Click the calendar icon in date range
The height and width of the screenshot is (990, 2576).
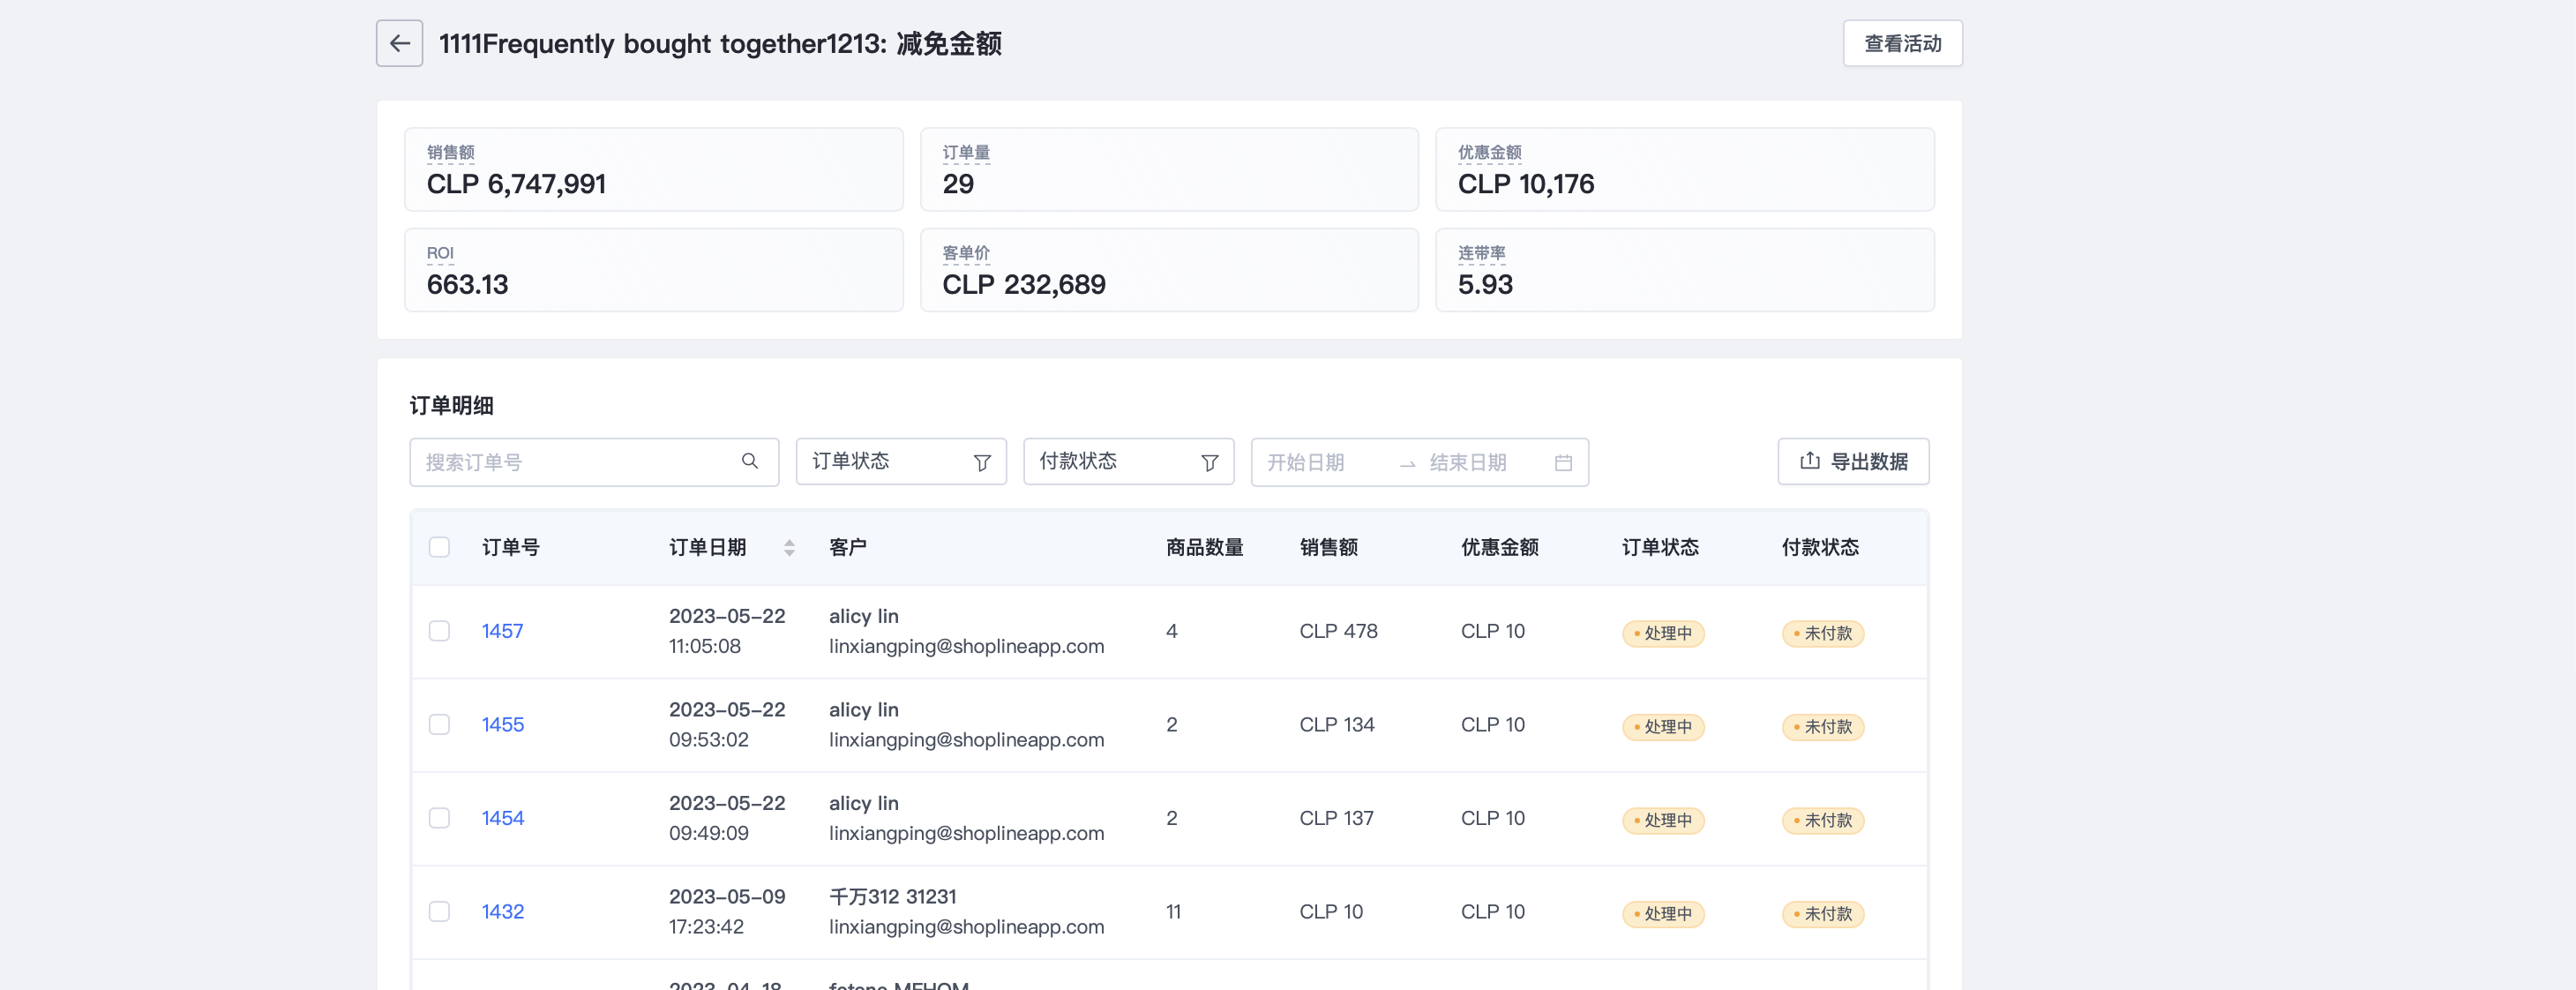1563,462
